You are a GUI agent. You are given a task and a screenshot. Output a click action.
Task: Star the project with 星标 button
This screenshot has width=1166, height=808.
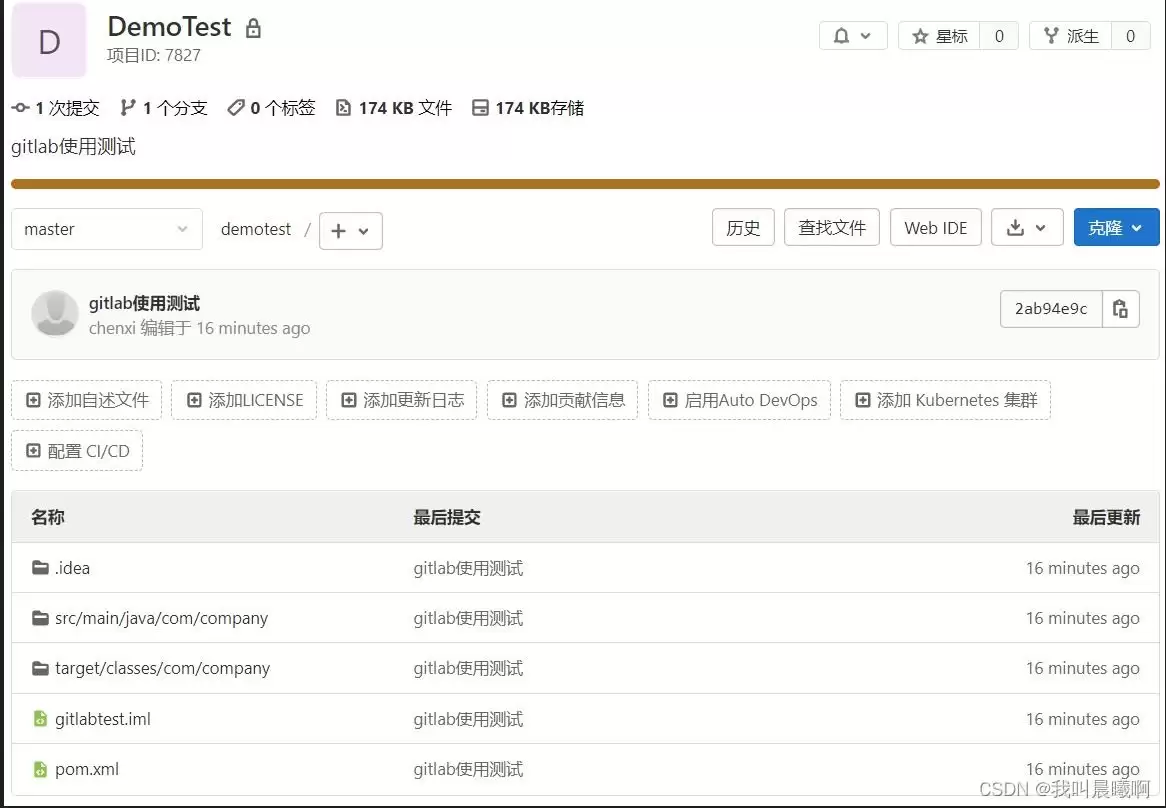click(x=940, y=36)
